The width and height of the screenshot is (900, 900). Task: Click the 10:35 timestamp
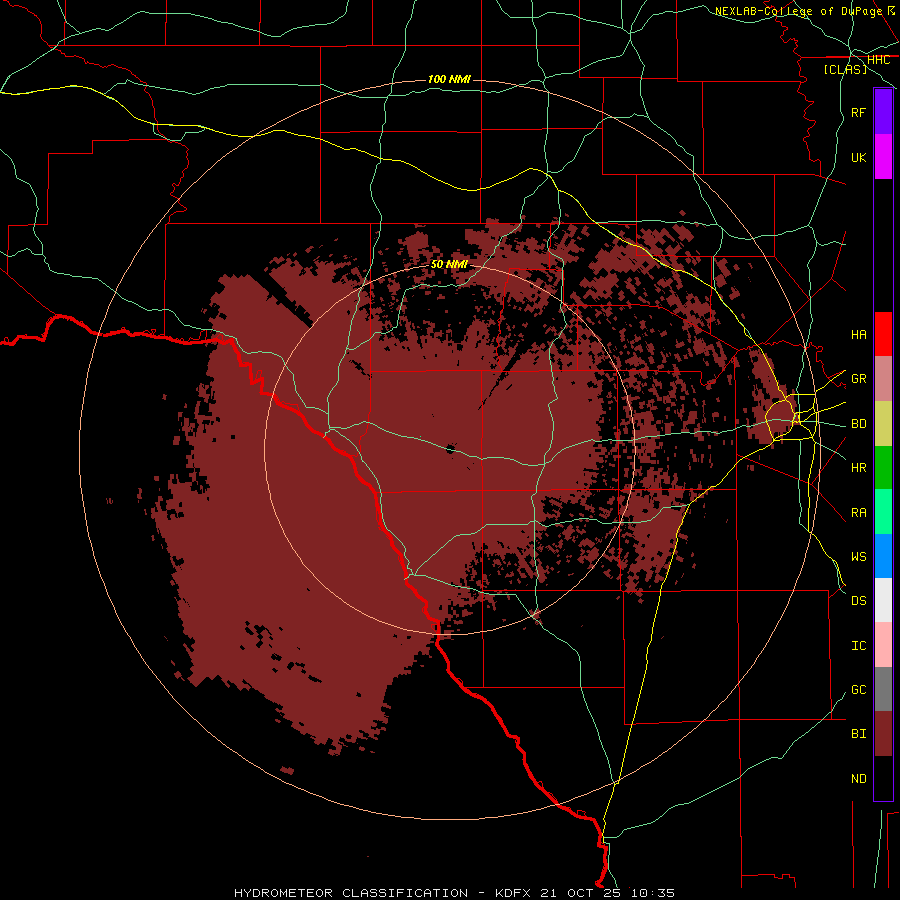point(653,893)
